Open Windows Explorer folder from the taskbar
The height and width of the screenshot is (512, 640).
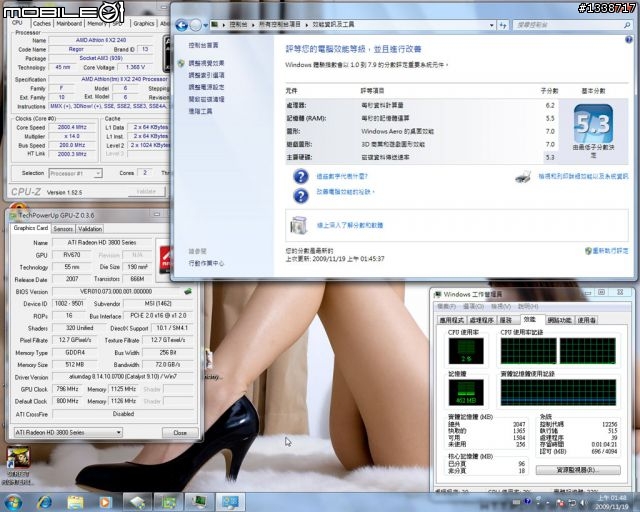75,502
